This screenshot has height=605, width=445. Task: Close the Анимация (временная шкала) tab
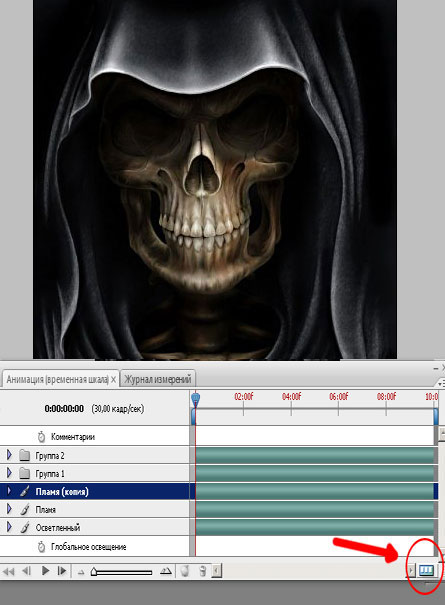(x=113, y=380)
